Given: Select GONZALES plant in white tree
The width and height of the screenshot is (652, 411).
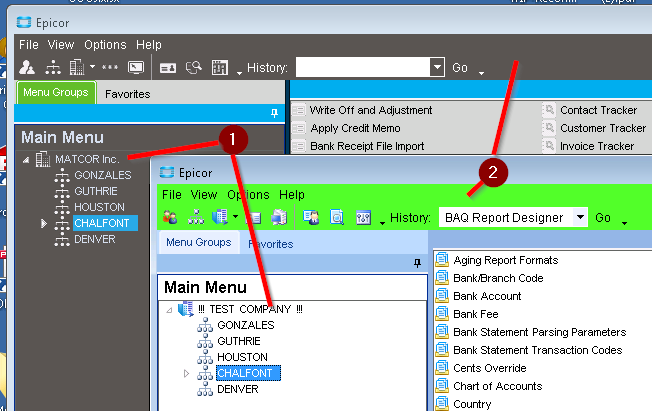Looking at the screenshot, I should pyautogui.click(x=246, y=325).
